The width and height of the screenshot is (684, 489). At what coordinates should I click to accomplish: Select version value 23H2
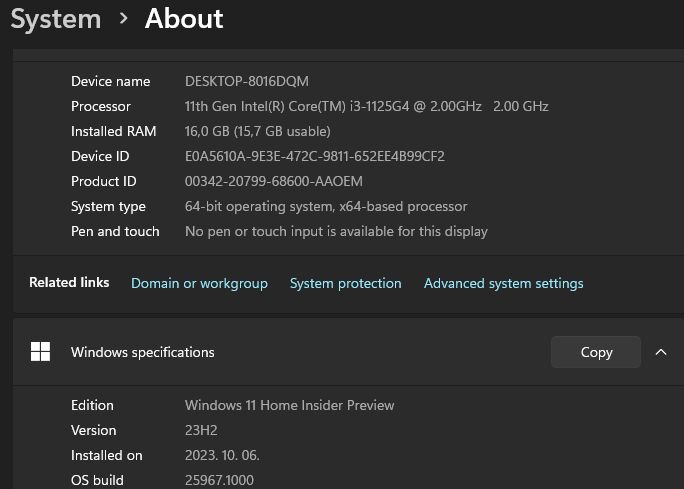[x=201, y=431]
